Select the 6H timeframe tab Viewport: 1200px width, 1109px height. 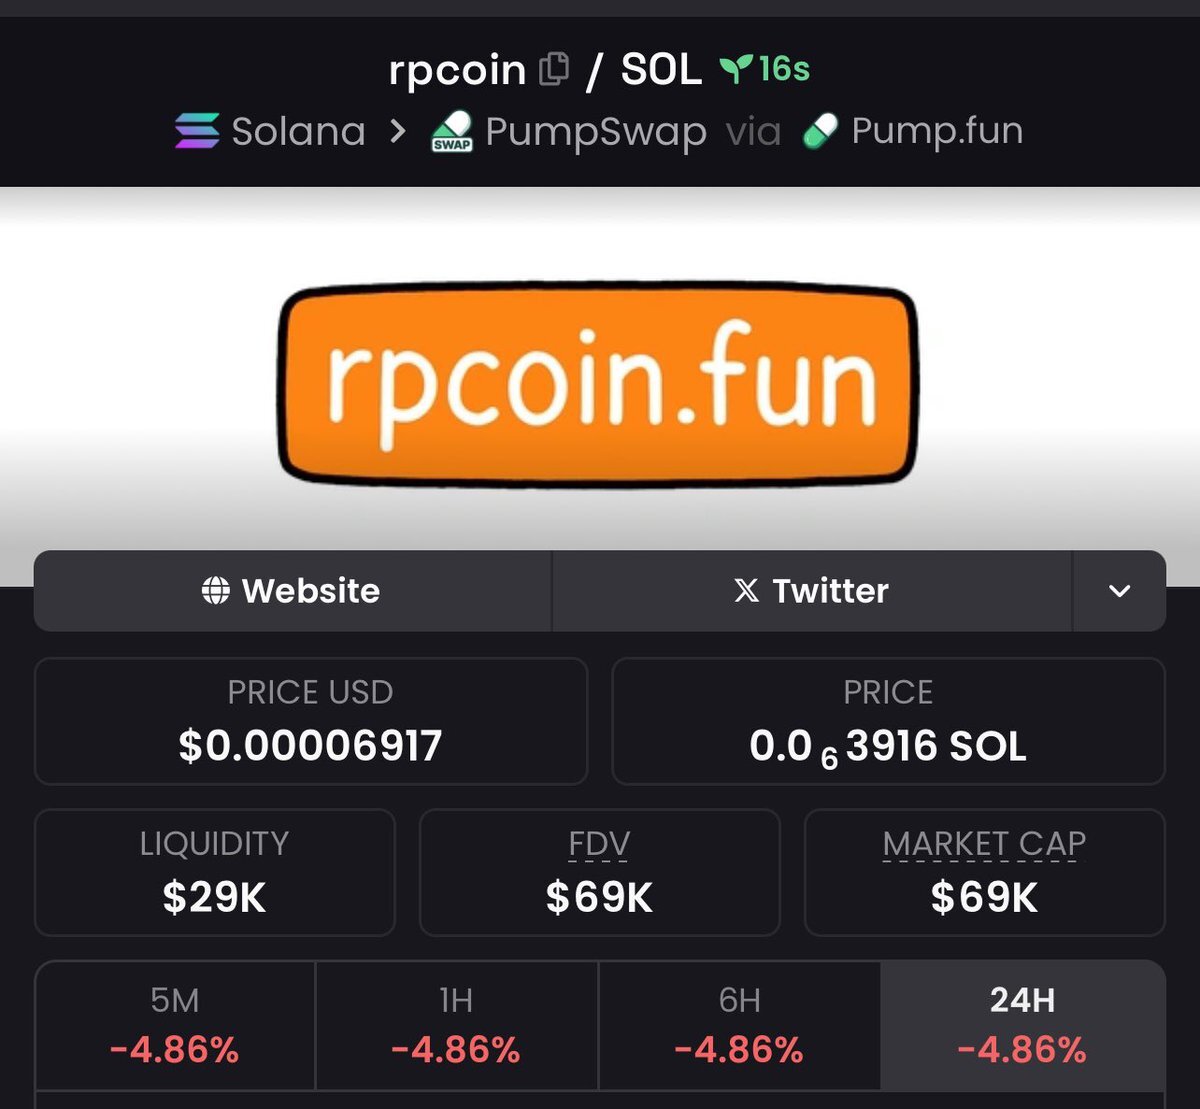coord(739,1026)
